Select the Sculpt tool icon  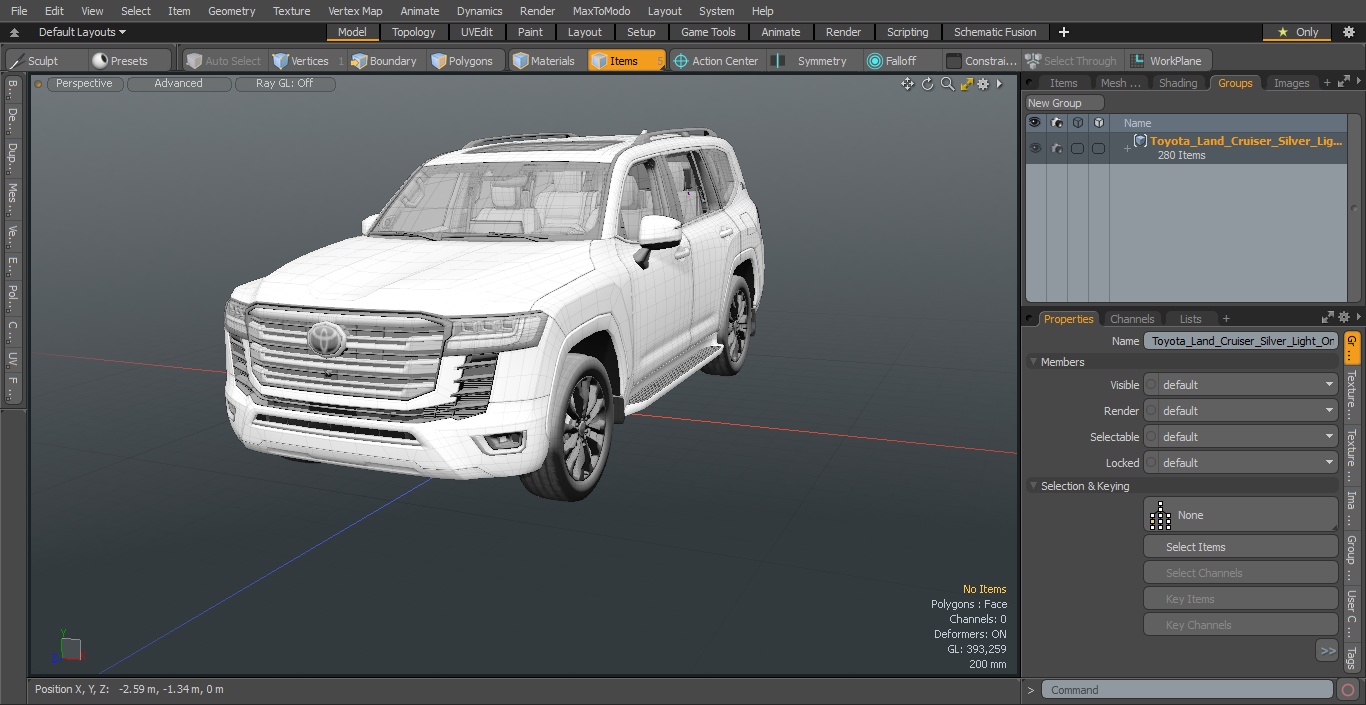(x=16, y=61)
